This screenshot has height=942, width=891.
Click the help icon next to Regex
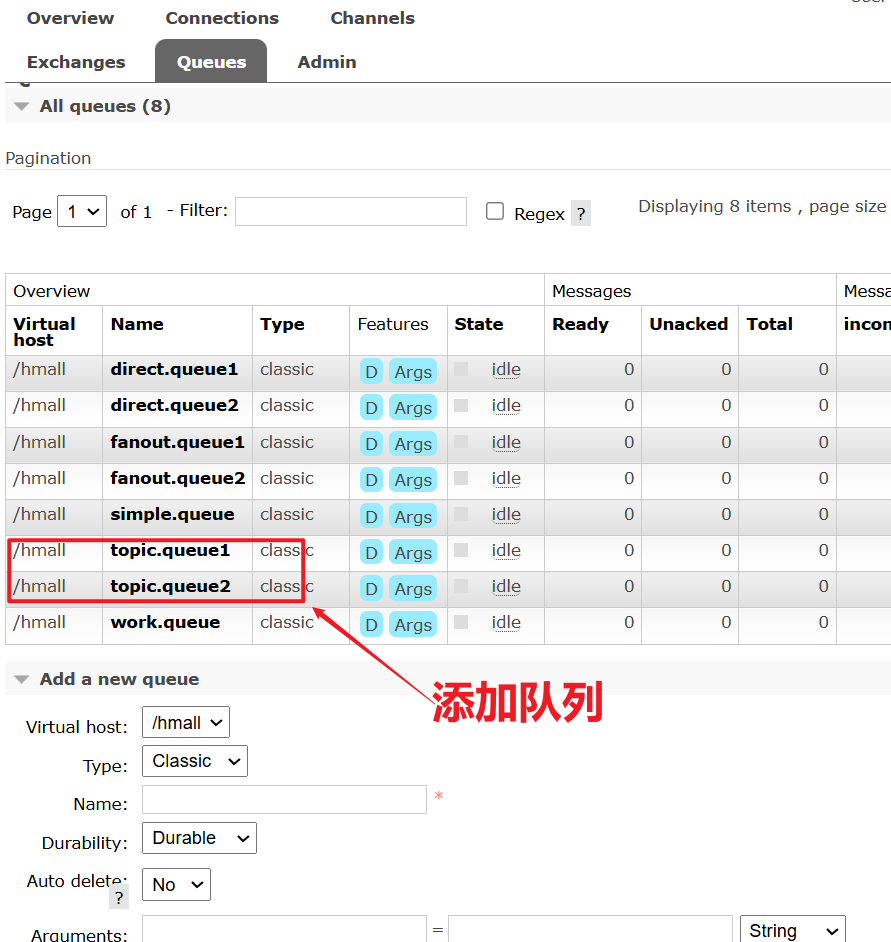point(580,214)
